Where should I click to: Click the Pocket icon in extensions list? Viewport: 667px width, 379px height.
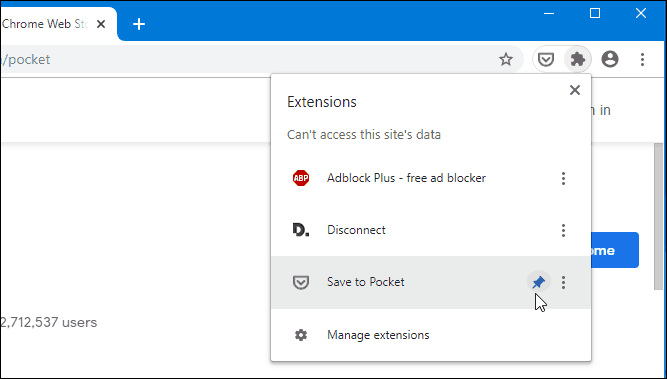pos(301,282)
